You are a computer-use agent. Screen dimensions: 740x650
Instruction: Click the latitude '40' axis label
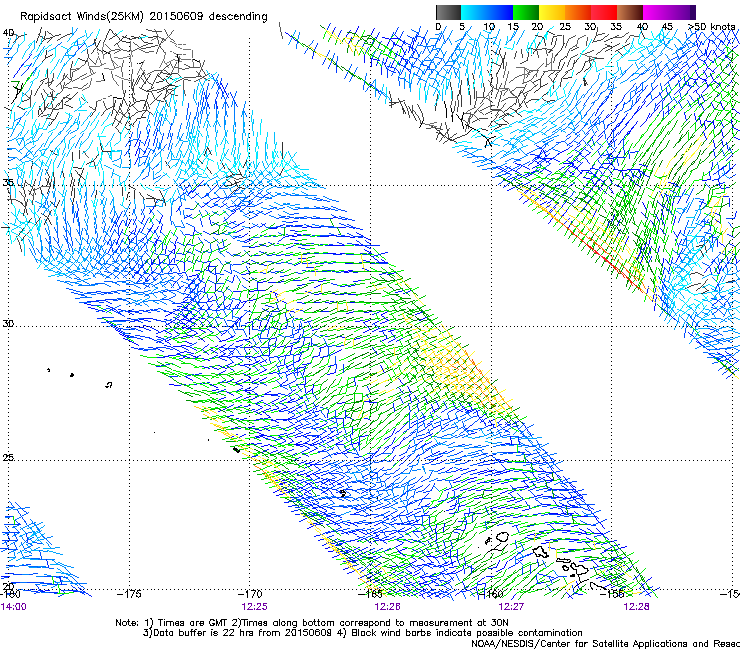click(x=8, y=33)
